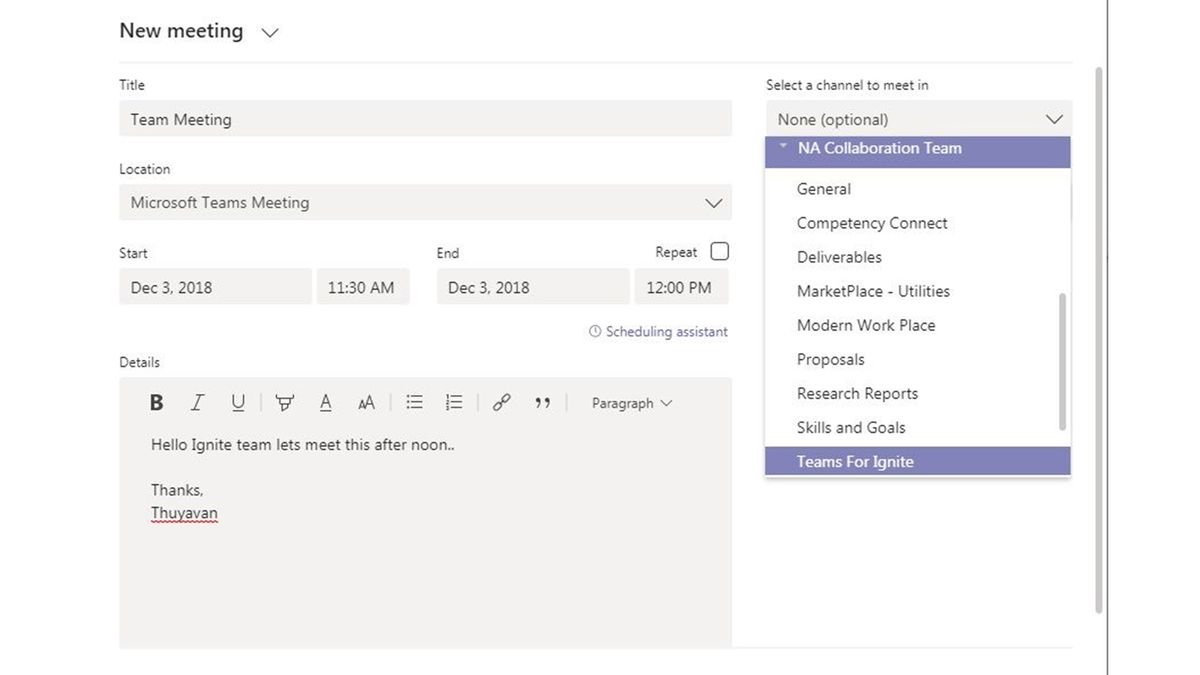Expand the New meeting chevron
The width and height of the screenshot is (1200, 675).
[269, 33]
